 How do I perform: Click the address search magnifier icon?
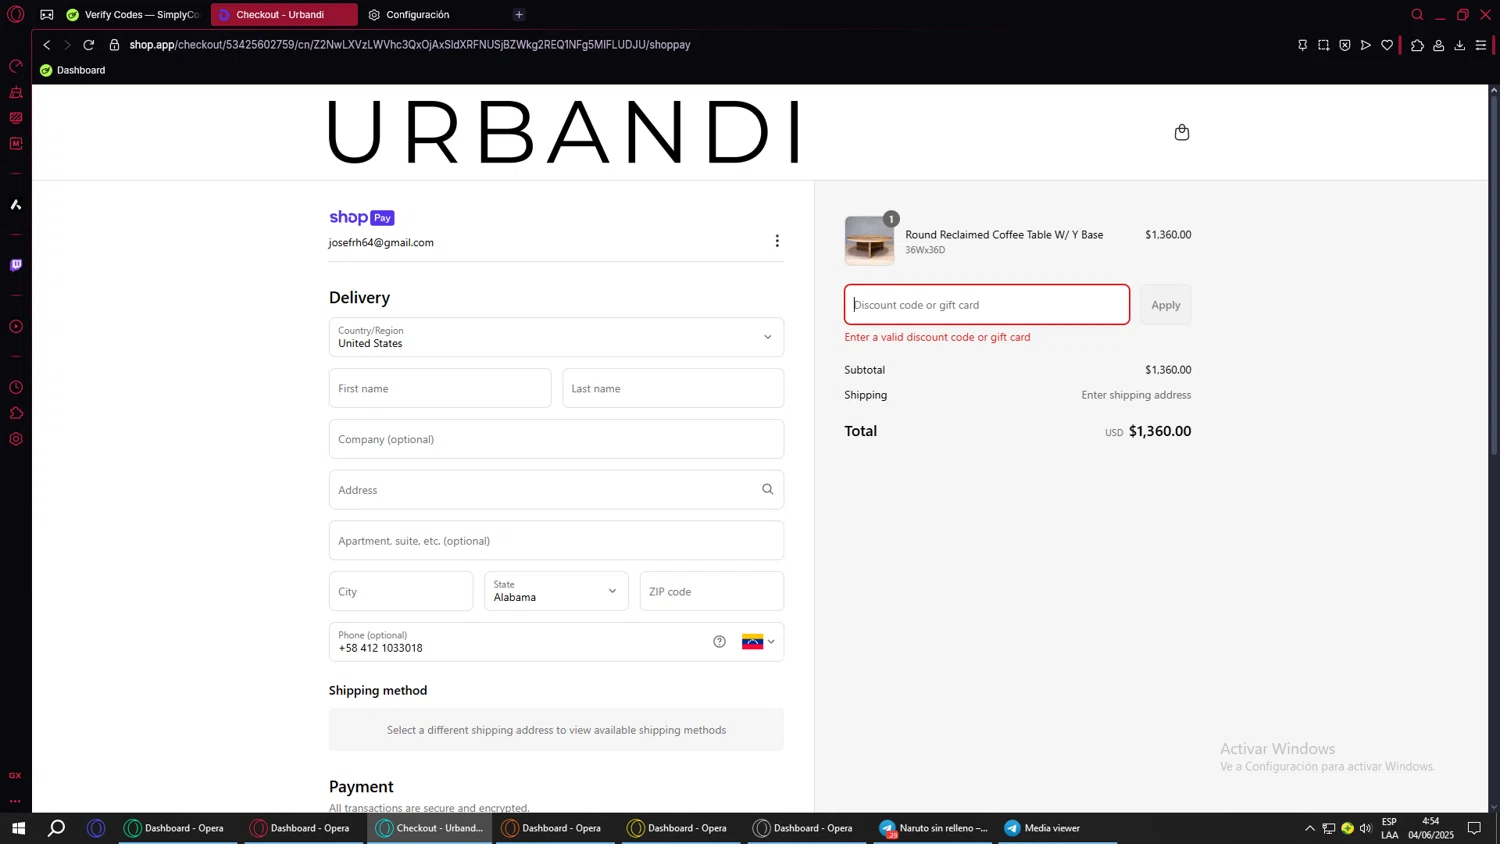pyautogui.click(x=768, y=489)
